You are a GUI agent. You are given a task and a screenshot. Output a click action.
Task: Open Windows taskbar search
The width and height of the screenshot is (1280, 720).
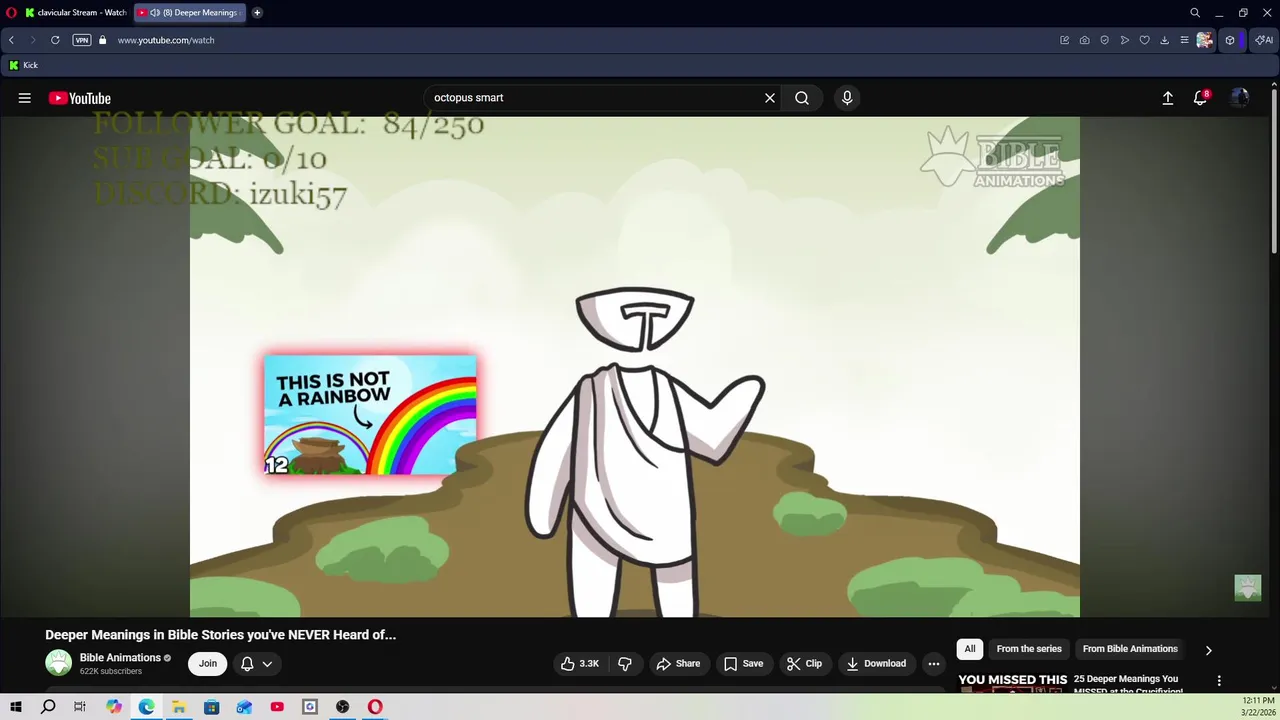pos(48,707)
